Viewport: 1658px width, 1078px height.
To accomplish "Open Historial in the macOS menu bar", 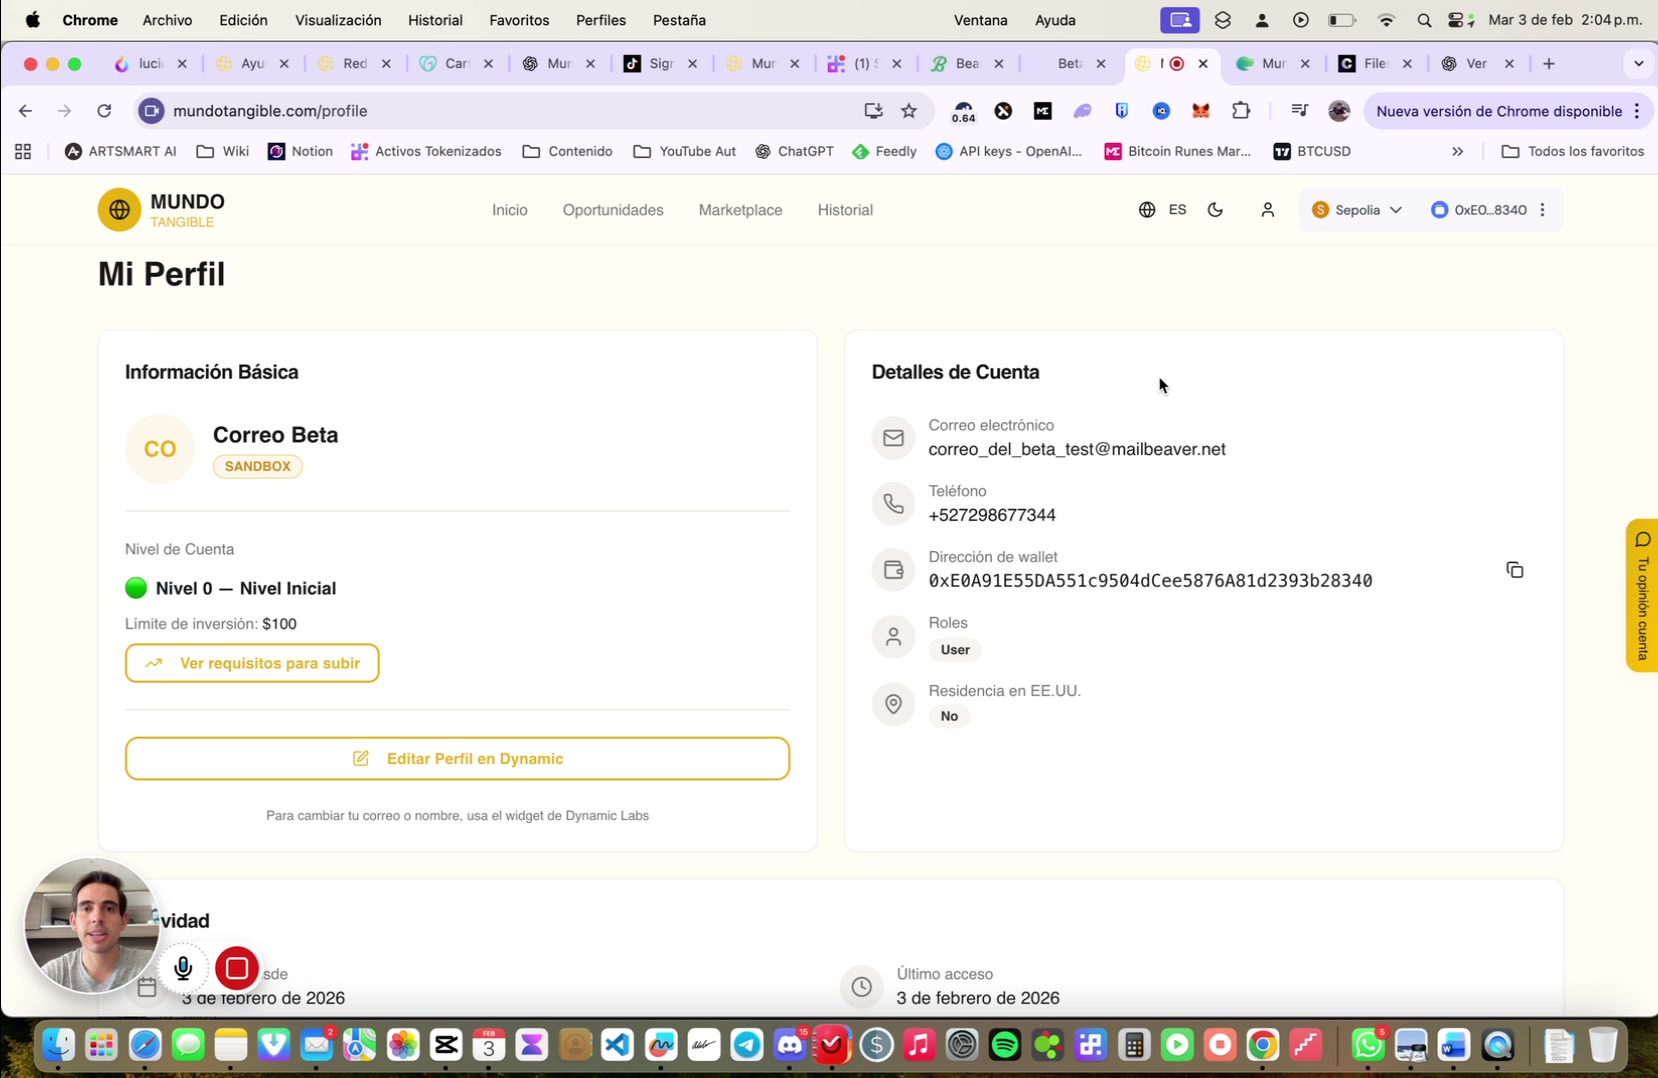I will (x=435, y=20).
